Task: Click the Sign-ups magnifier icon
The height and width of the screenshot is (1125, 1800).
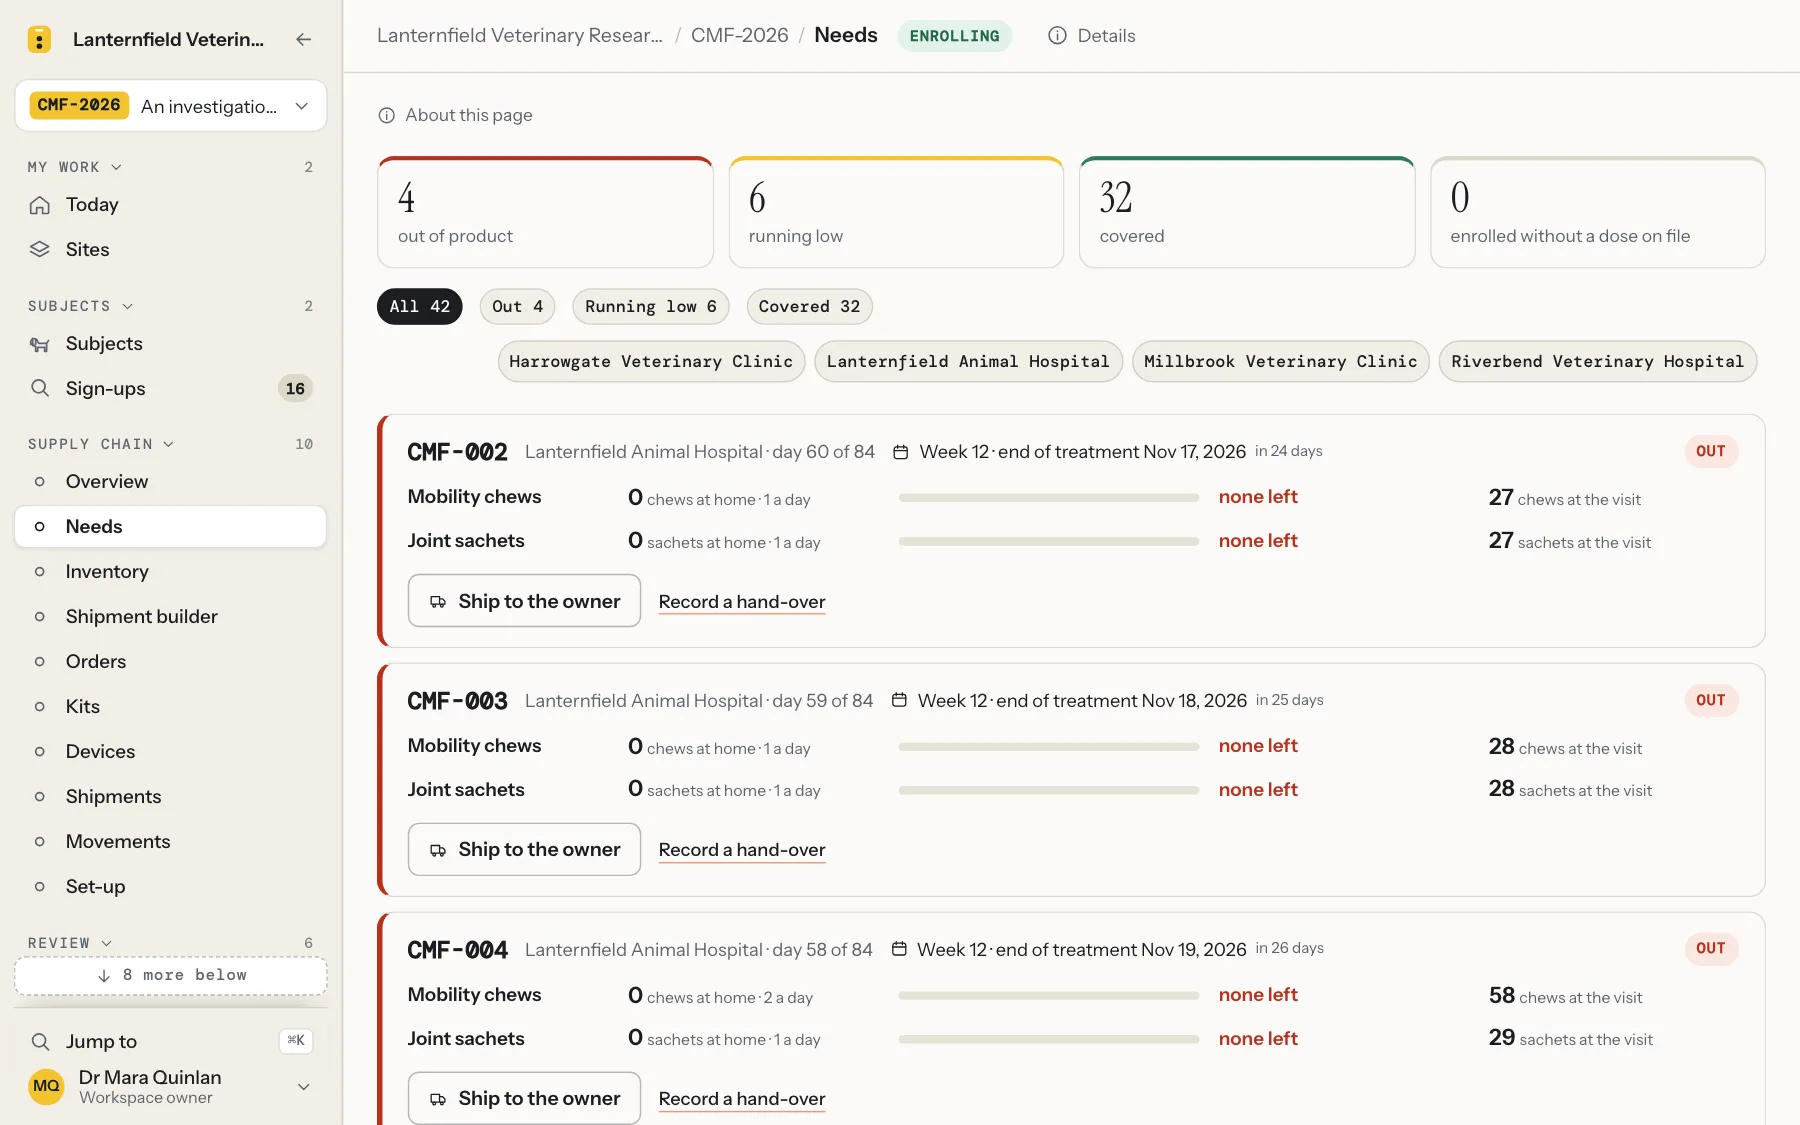Action: pos(40,389)
